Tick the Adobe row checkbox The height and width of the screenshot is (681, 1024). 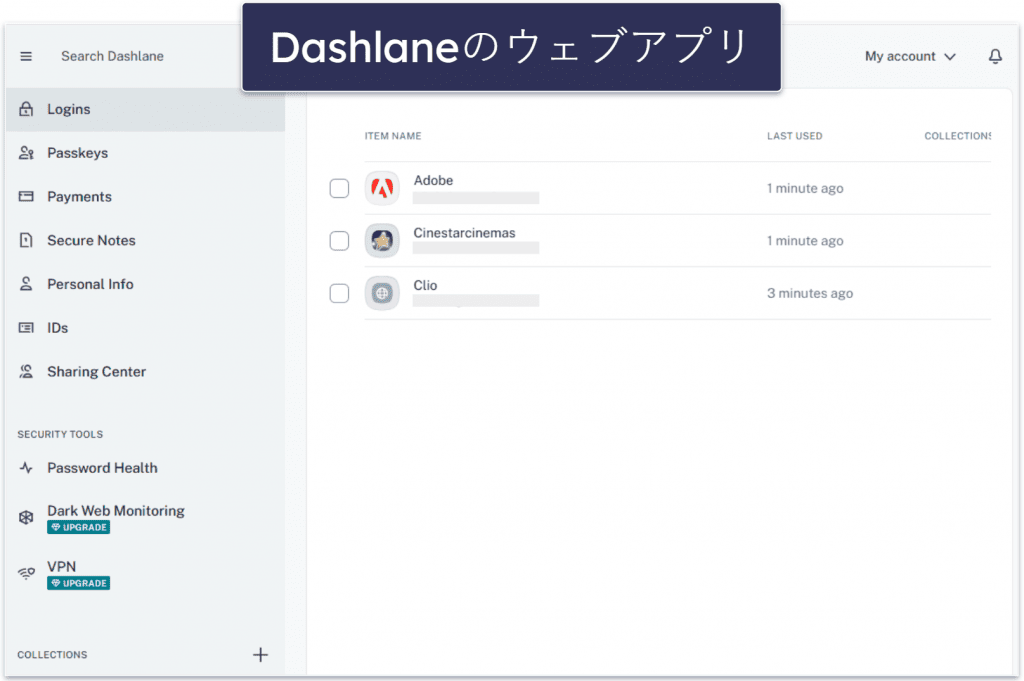339,188
